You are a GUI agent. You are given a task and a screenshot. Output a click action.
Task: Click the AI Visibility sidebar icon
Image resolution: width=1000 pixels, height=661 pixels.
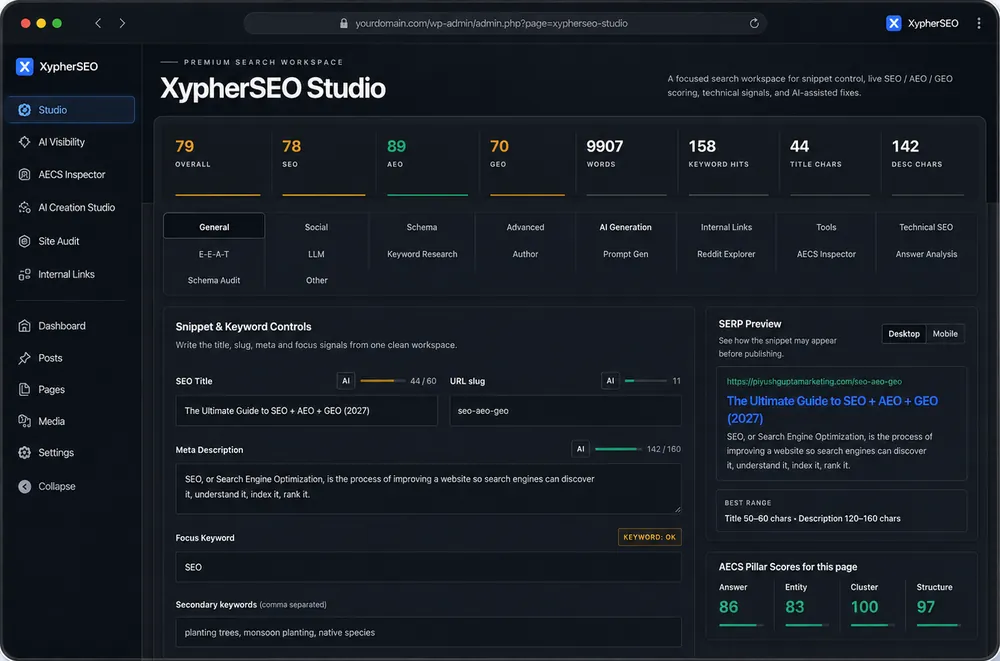[24, 142]
